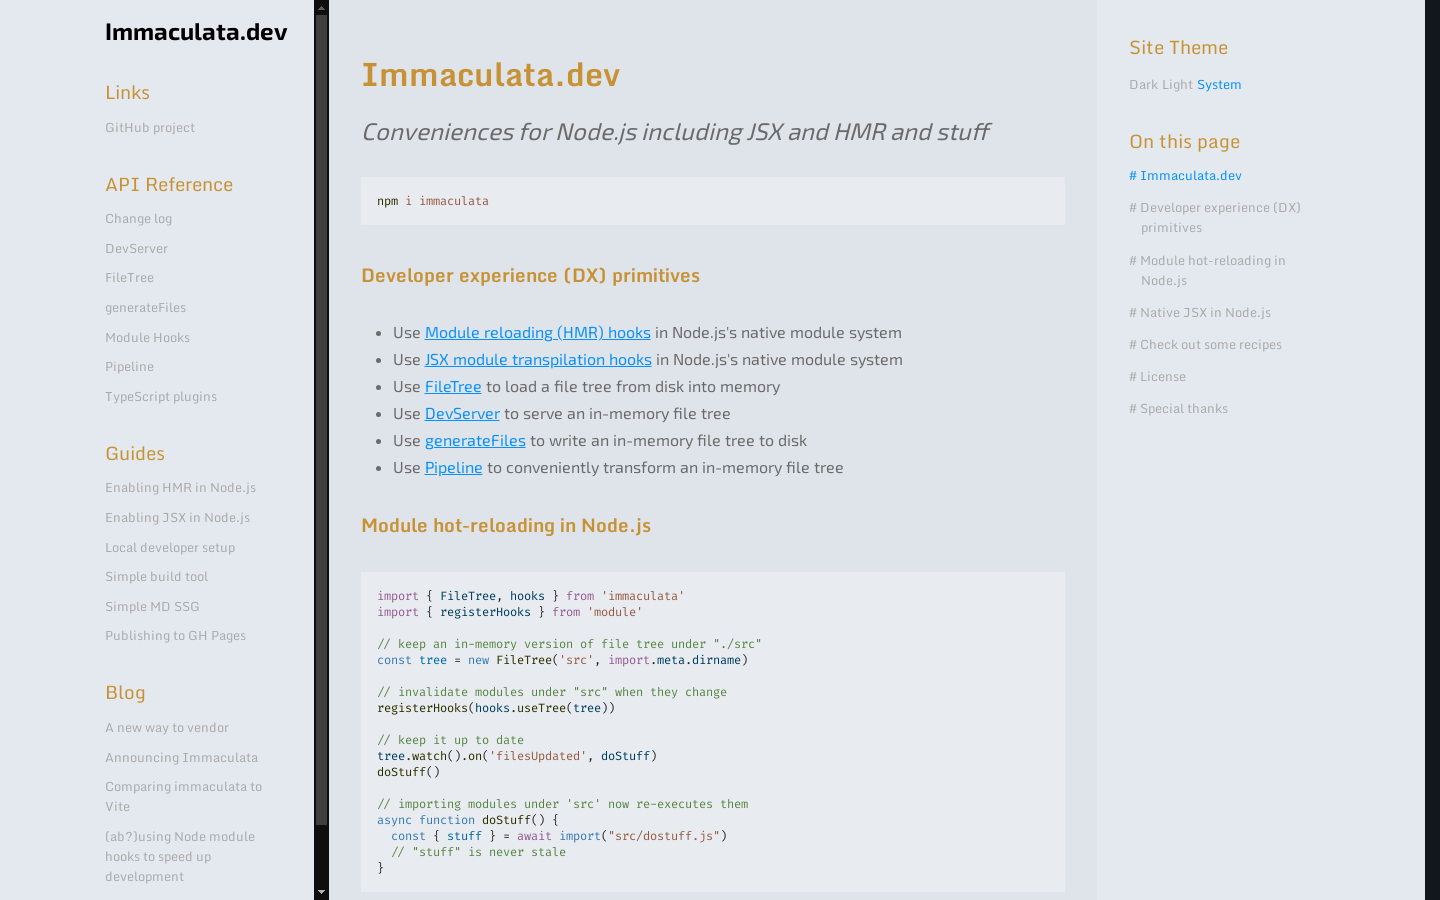Open the Pipeline API reference in sidebar
The height and width of the screenshot is (900, 1440).
pyautogui.click(x=130, y=367)
